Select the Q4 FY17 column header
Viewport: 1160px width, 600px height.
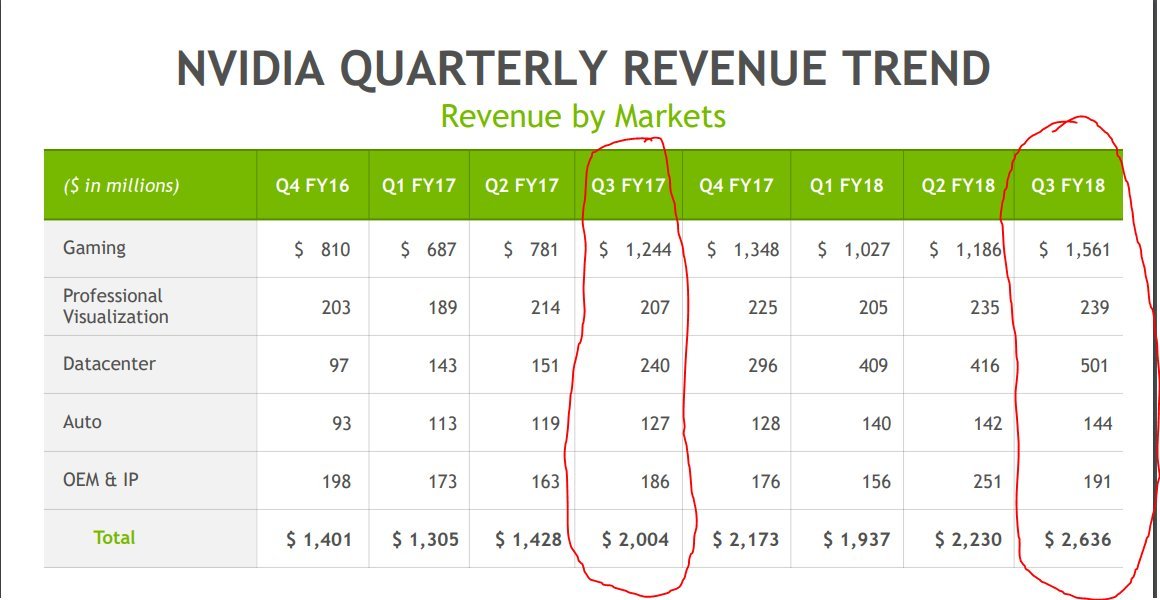[x=736, y=185]
